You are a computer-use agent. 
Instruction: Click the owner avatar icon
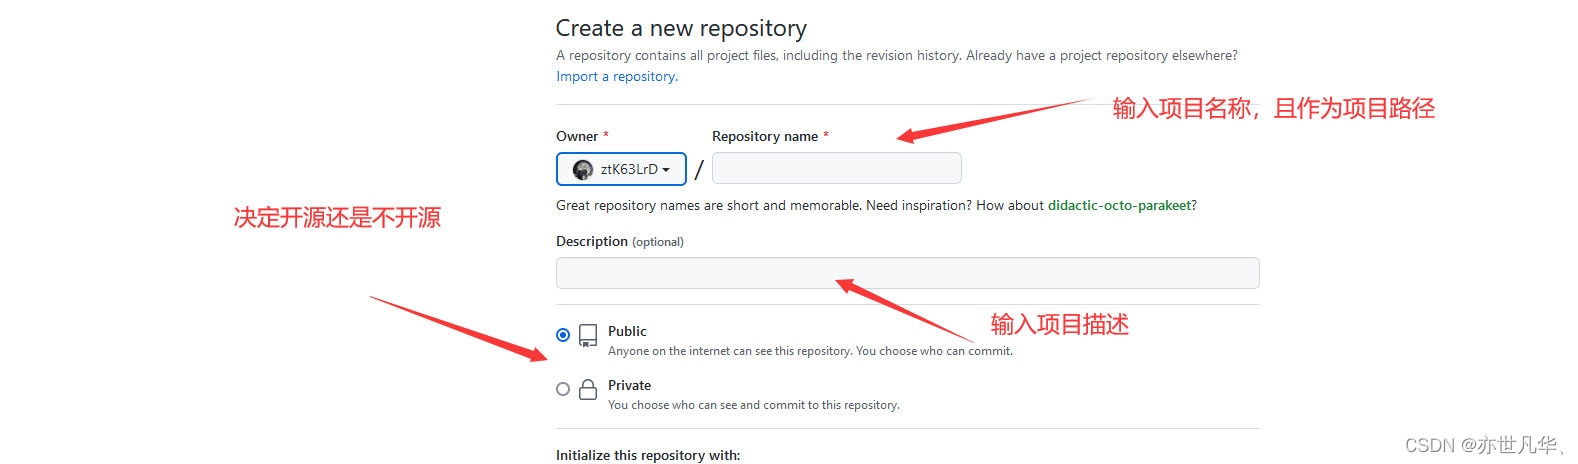coord(583,170)
